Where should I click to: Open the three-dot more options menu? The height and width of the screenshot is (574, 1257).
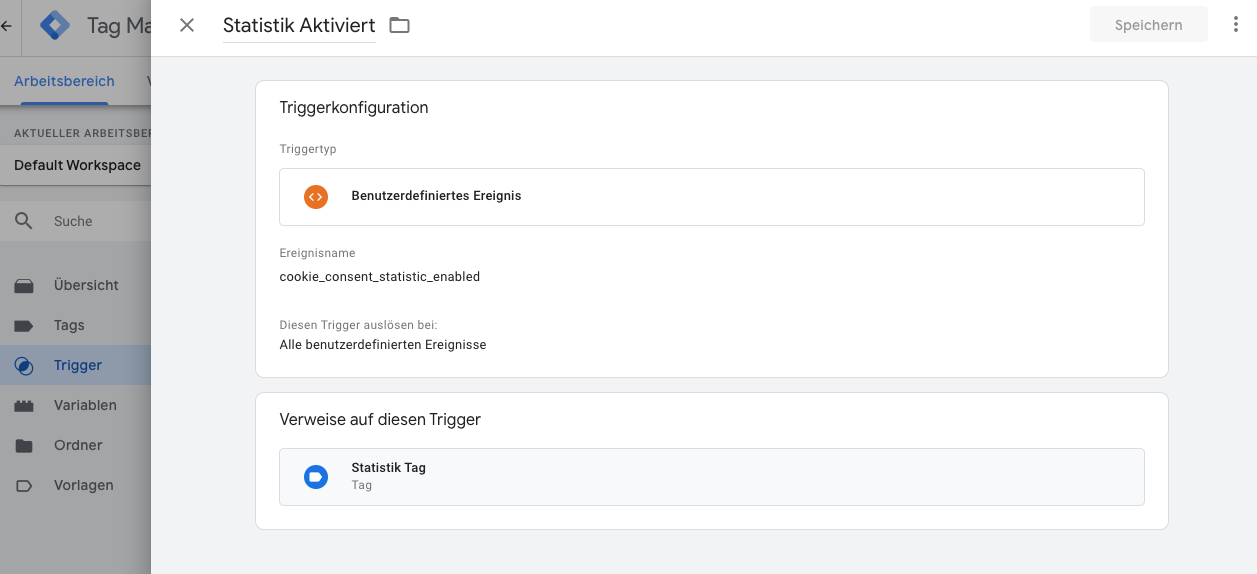tap(1235, 25)
